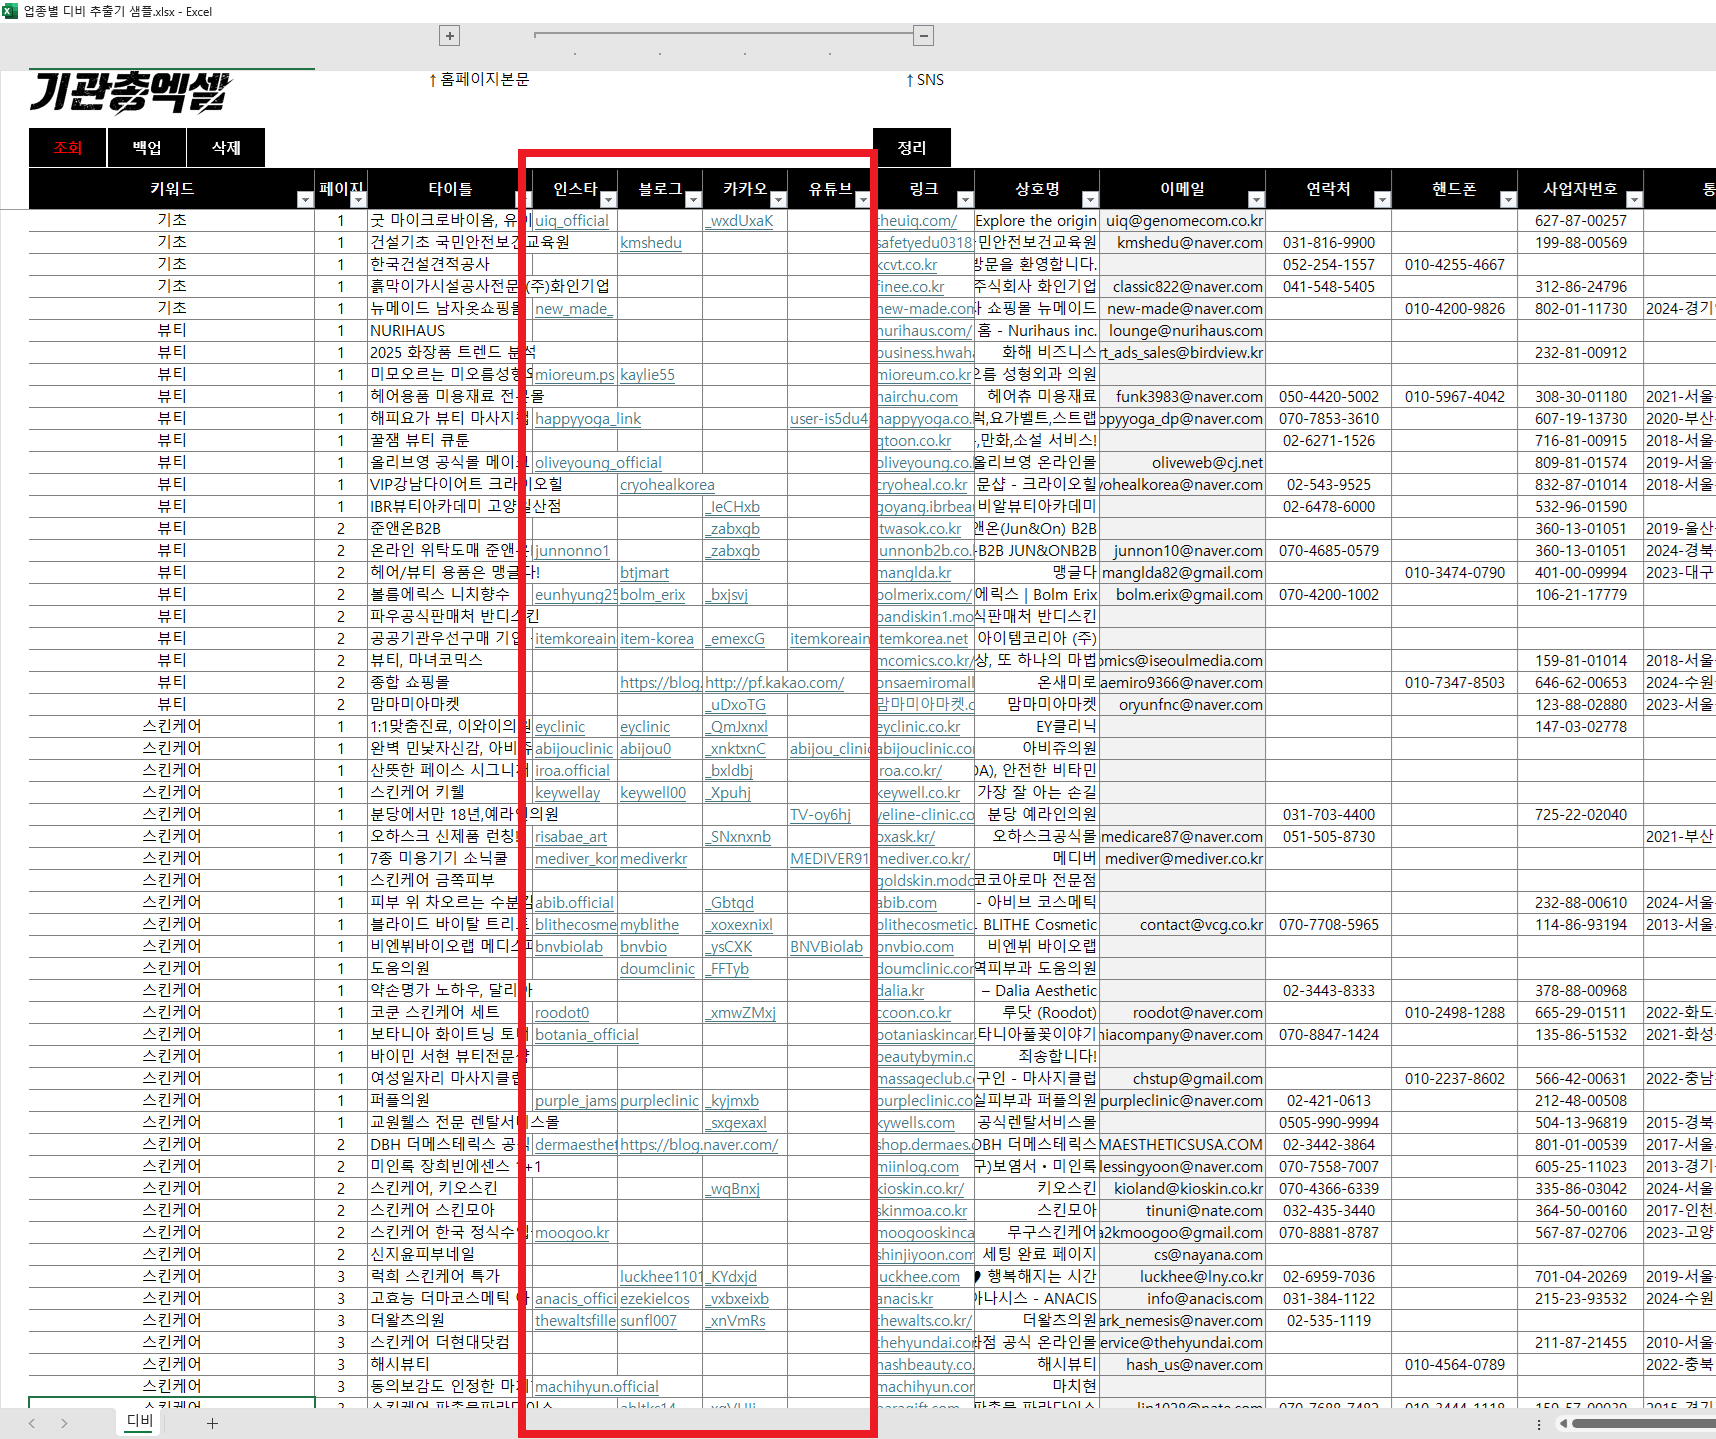
Task: Select business number 627-87-00257 cell
Action: [1580, 221]
